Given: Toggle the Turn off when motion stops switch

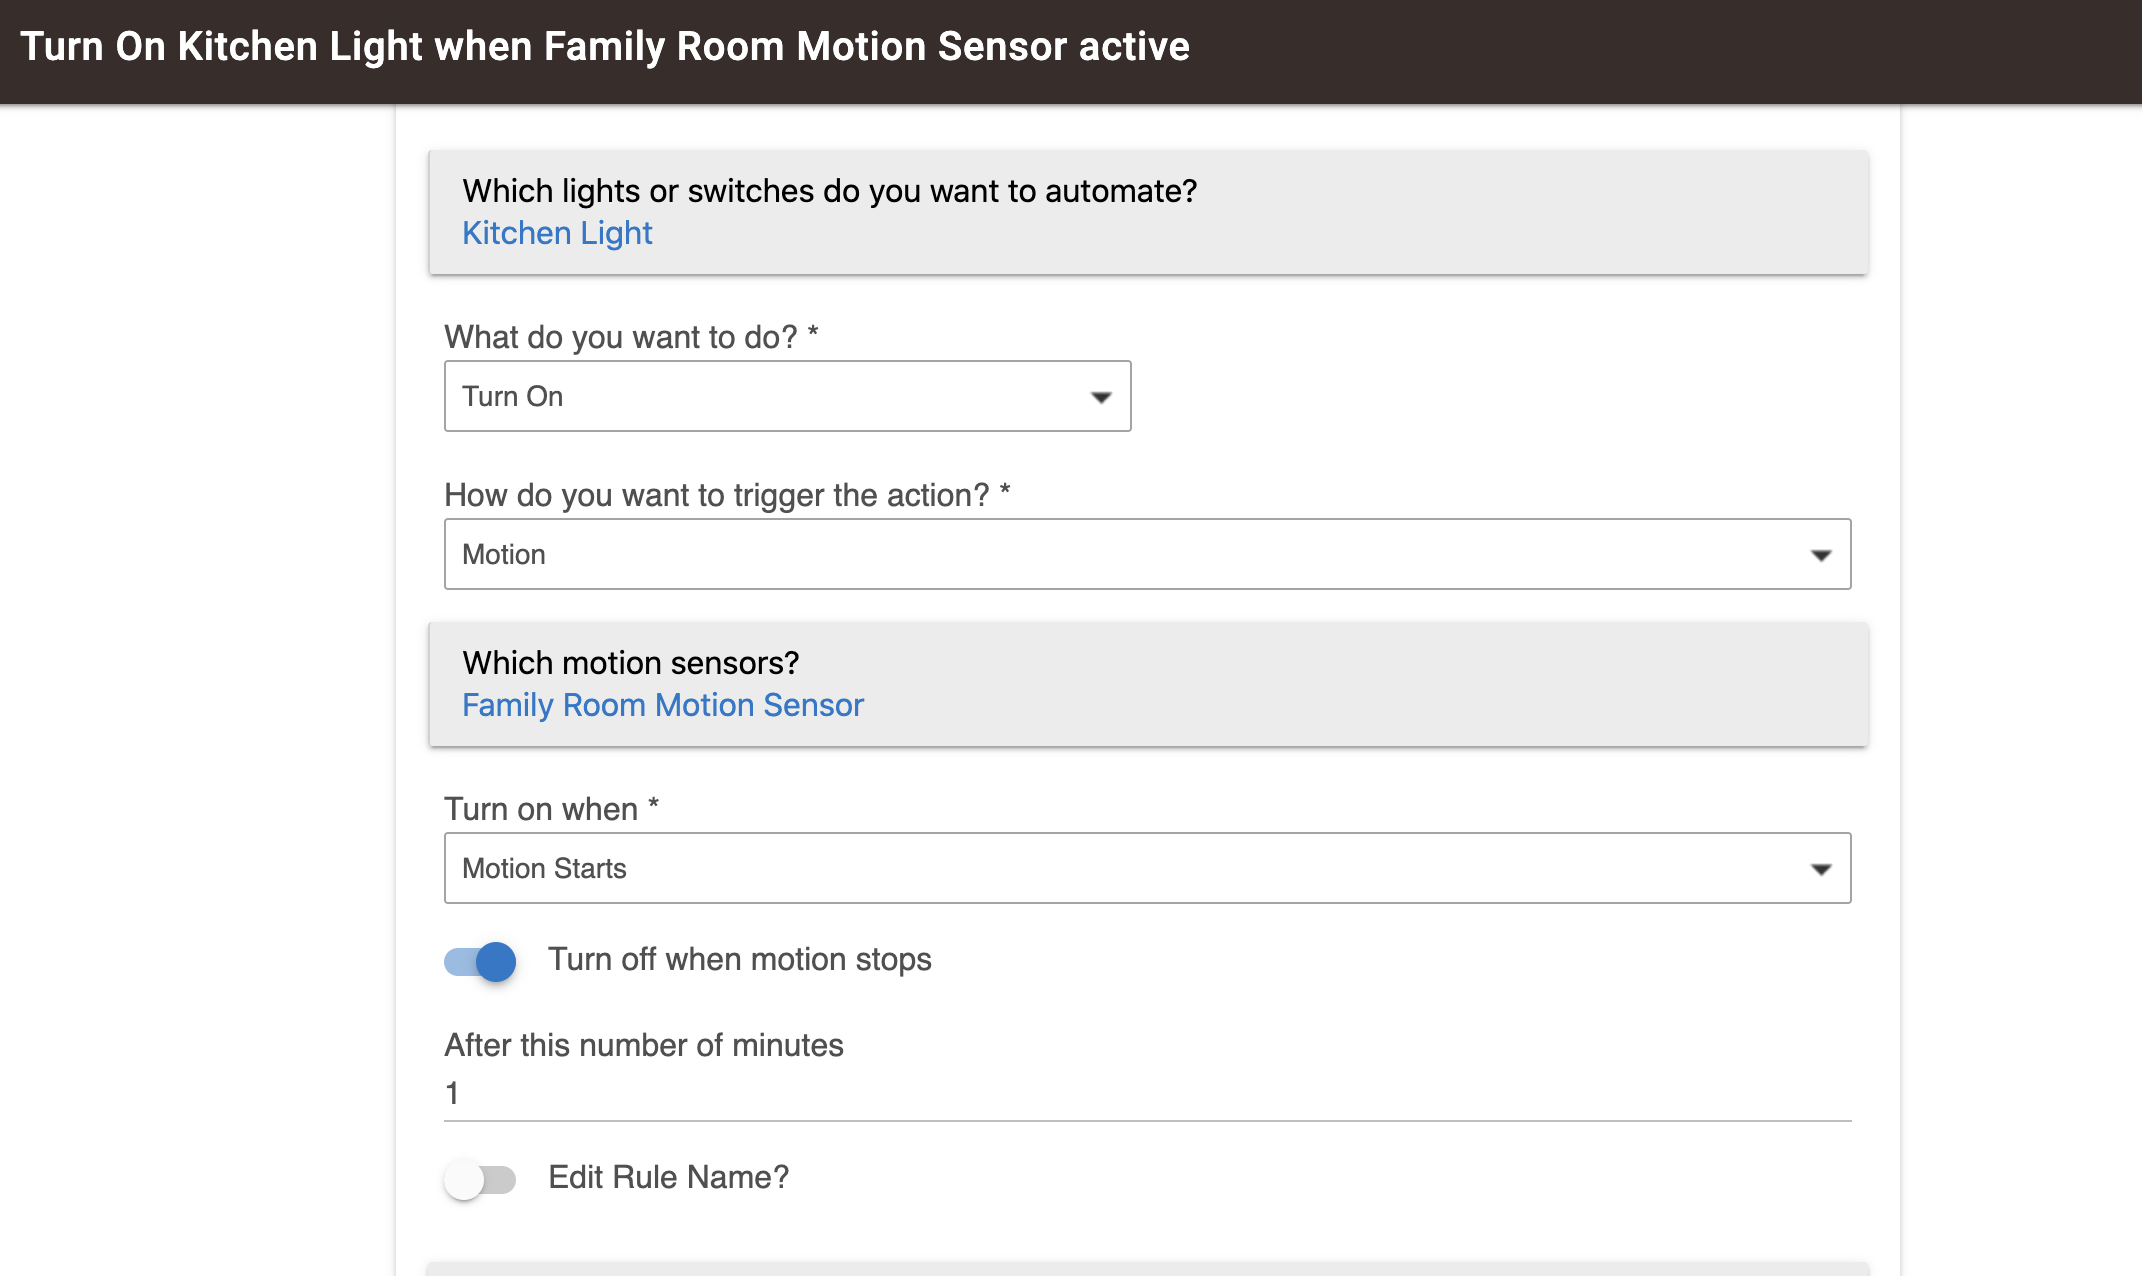Looking at the screenshot, I should pos(480,961).
